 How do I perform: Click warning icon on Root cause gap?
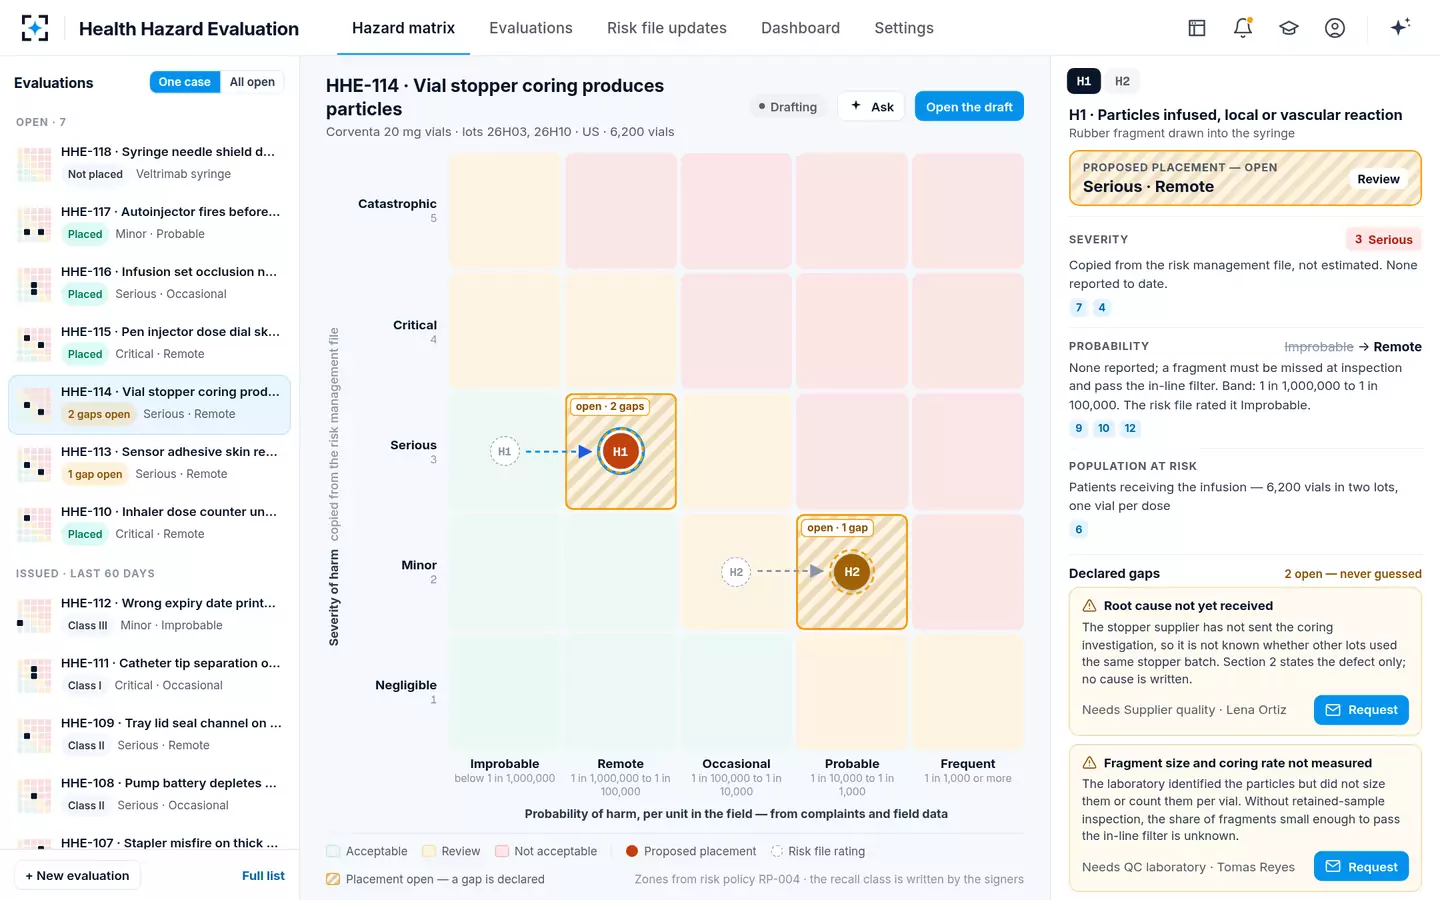[x=1090, y=606]
